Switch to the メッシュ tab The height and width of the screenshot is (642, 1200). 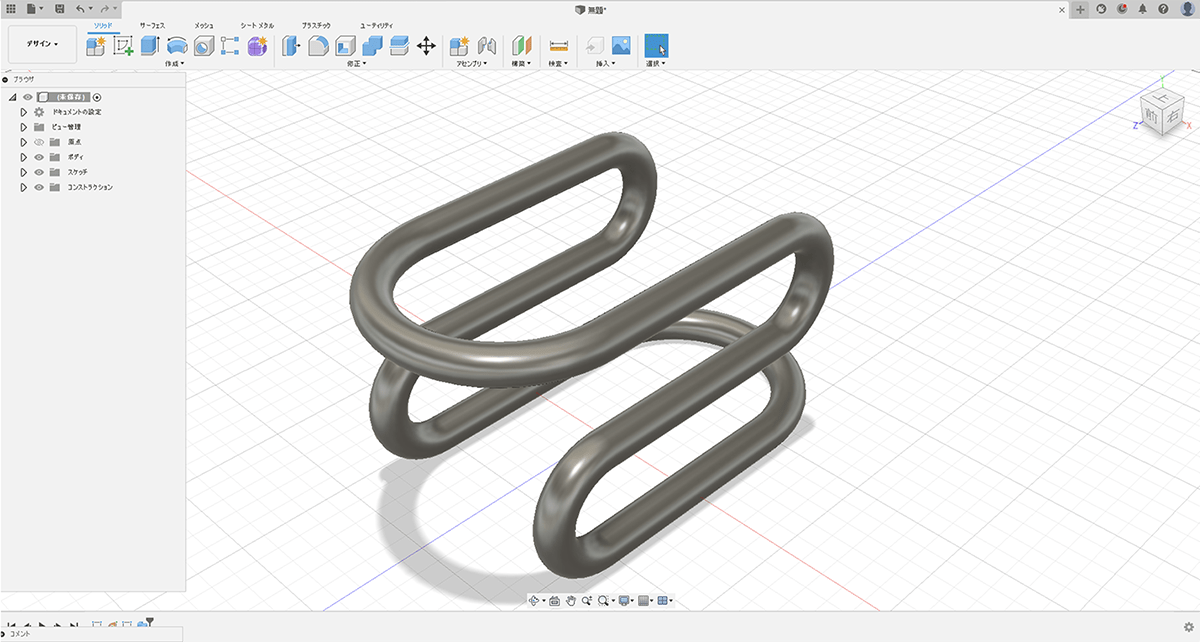pyautogui.click(x=204, y=24)
